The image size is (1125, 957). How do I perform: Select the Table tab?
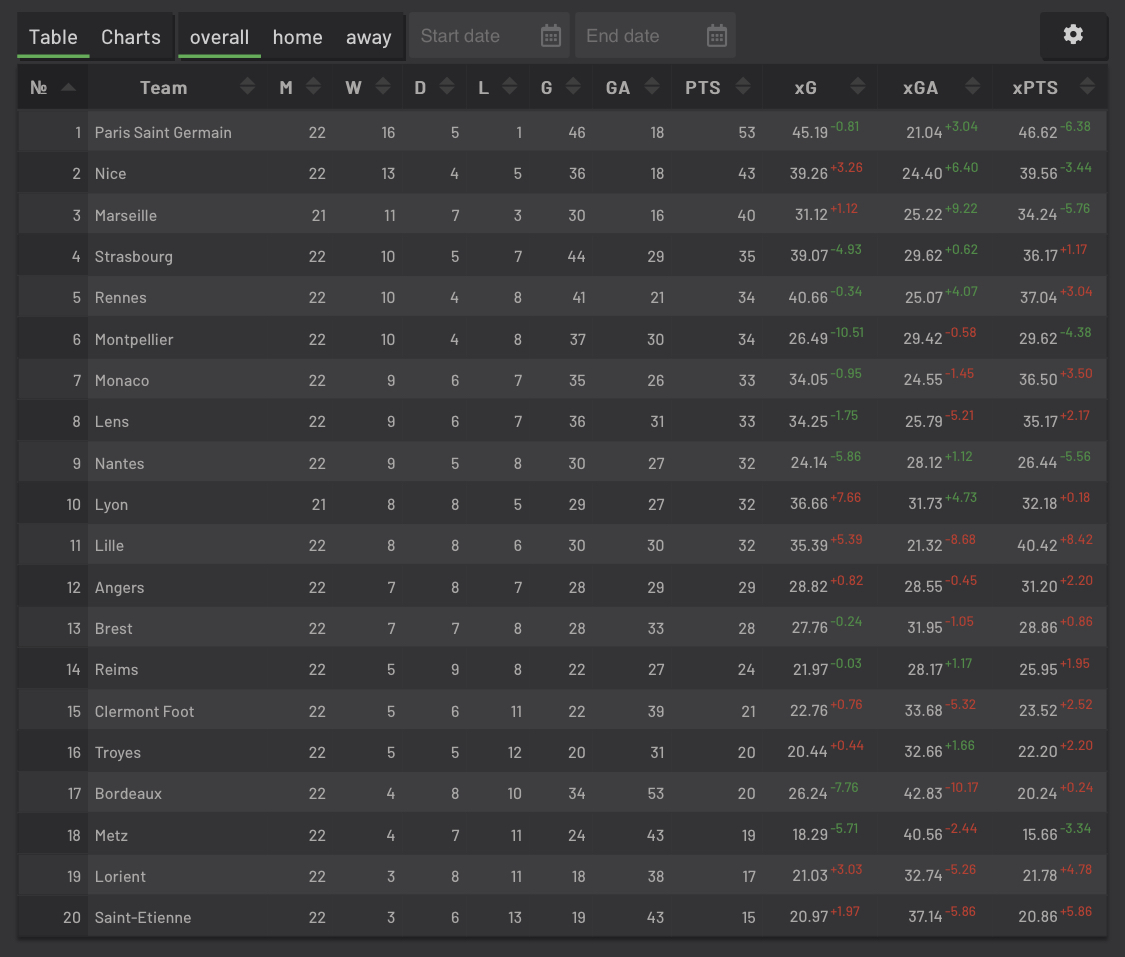coord(53,37)
